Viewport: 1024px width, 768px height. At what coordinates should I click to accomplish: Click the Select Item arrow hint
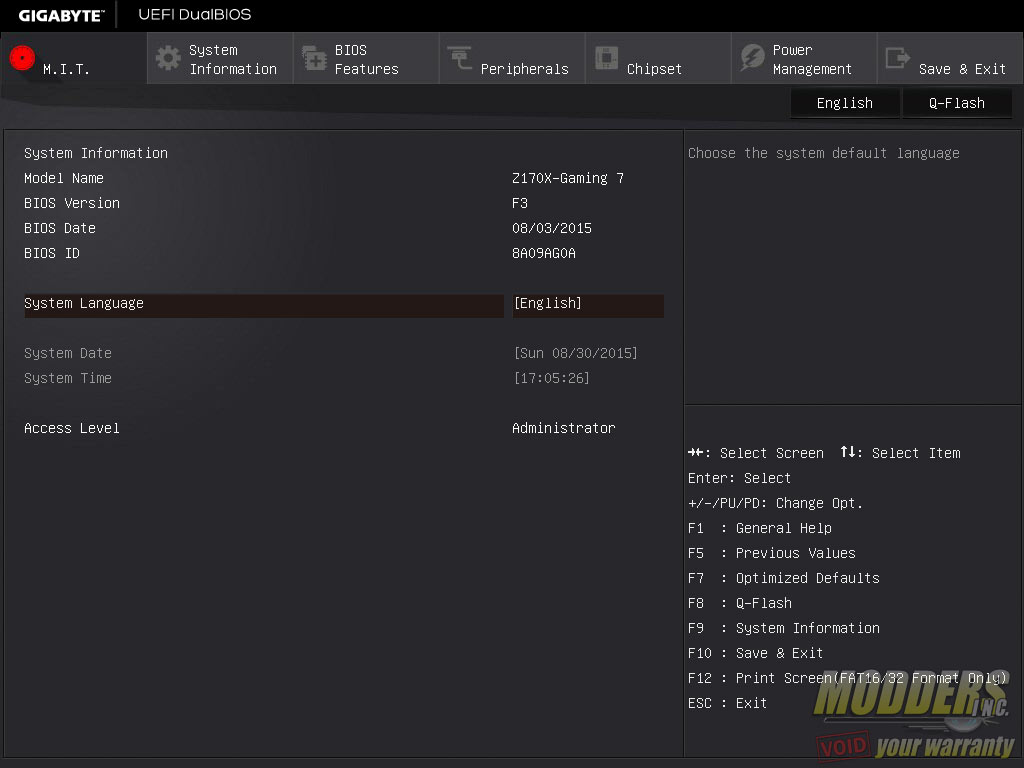[x=900, y=453]
